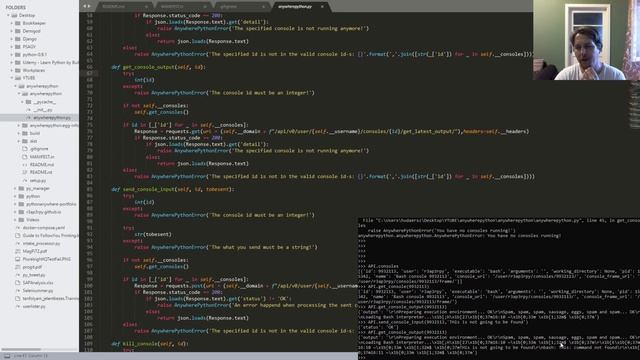Image resolution: width=640 pixels, height=360 pixels.
Task: Expand the build folder
Action: pyautogui.click(x=19, y=133)
